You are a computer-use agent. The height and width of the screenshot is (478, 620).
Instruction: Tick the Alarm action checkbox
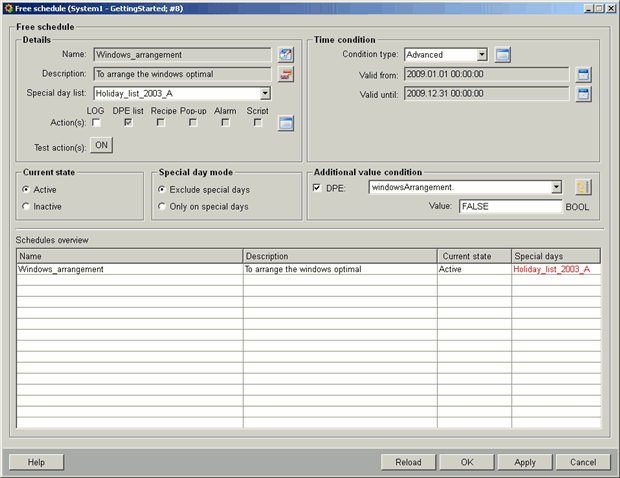click(225, 123)
